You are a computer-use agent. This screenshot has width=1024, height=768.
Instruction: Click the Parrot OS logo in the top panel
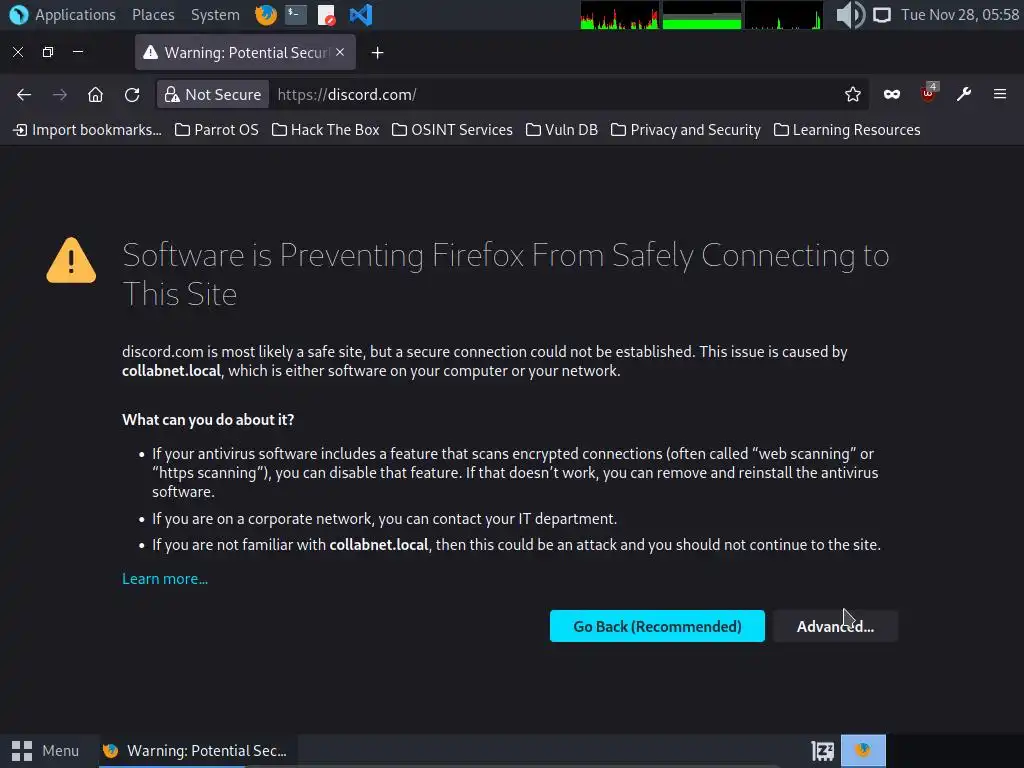18,14
